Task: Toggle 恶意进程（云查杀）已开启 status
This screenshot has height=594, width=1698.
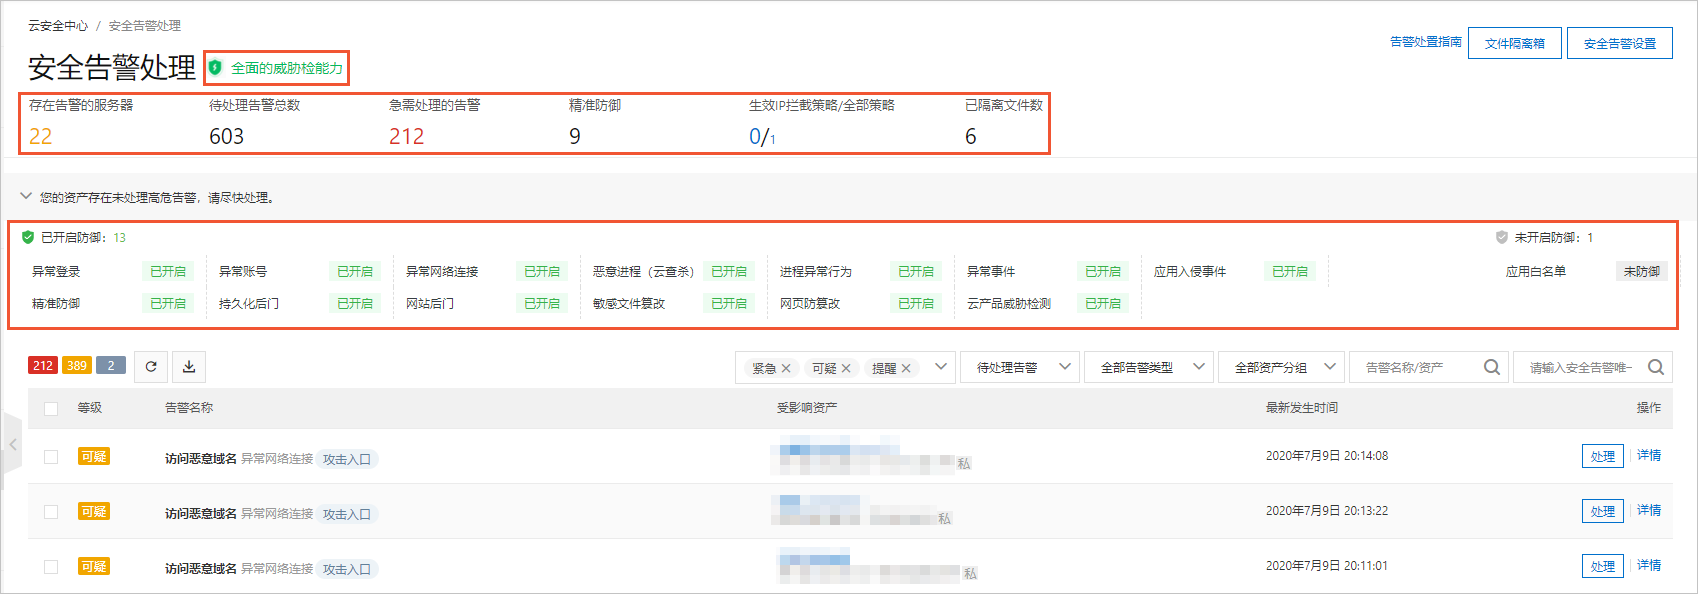Action: (x=729, y=271)
